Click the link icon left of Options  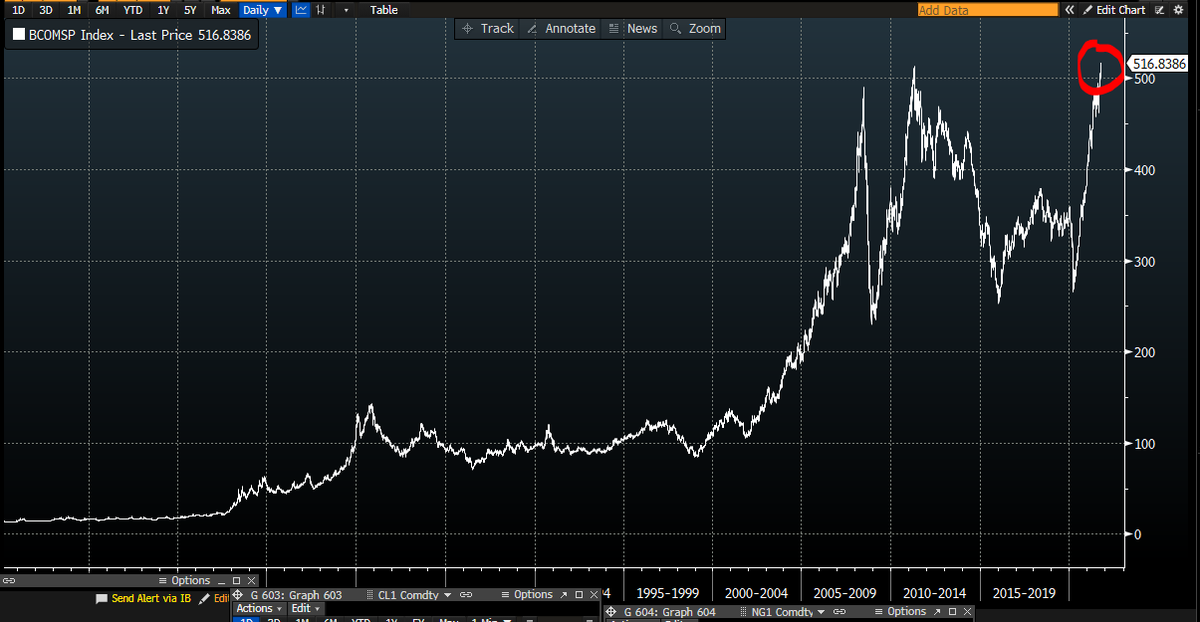(9, 580)
